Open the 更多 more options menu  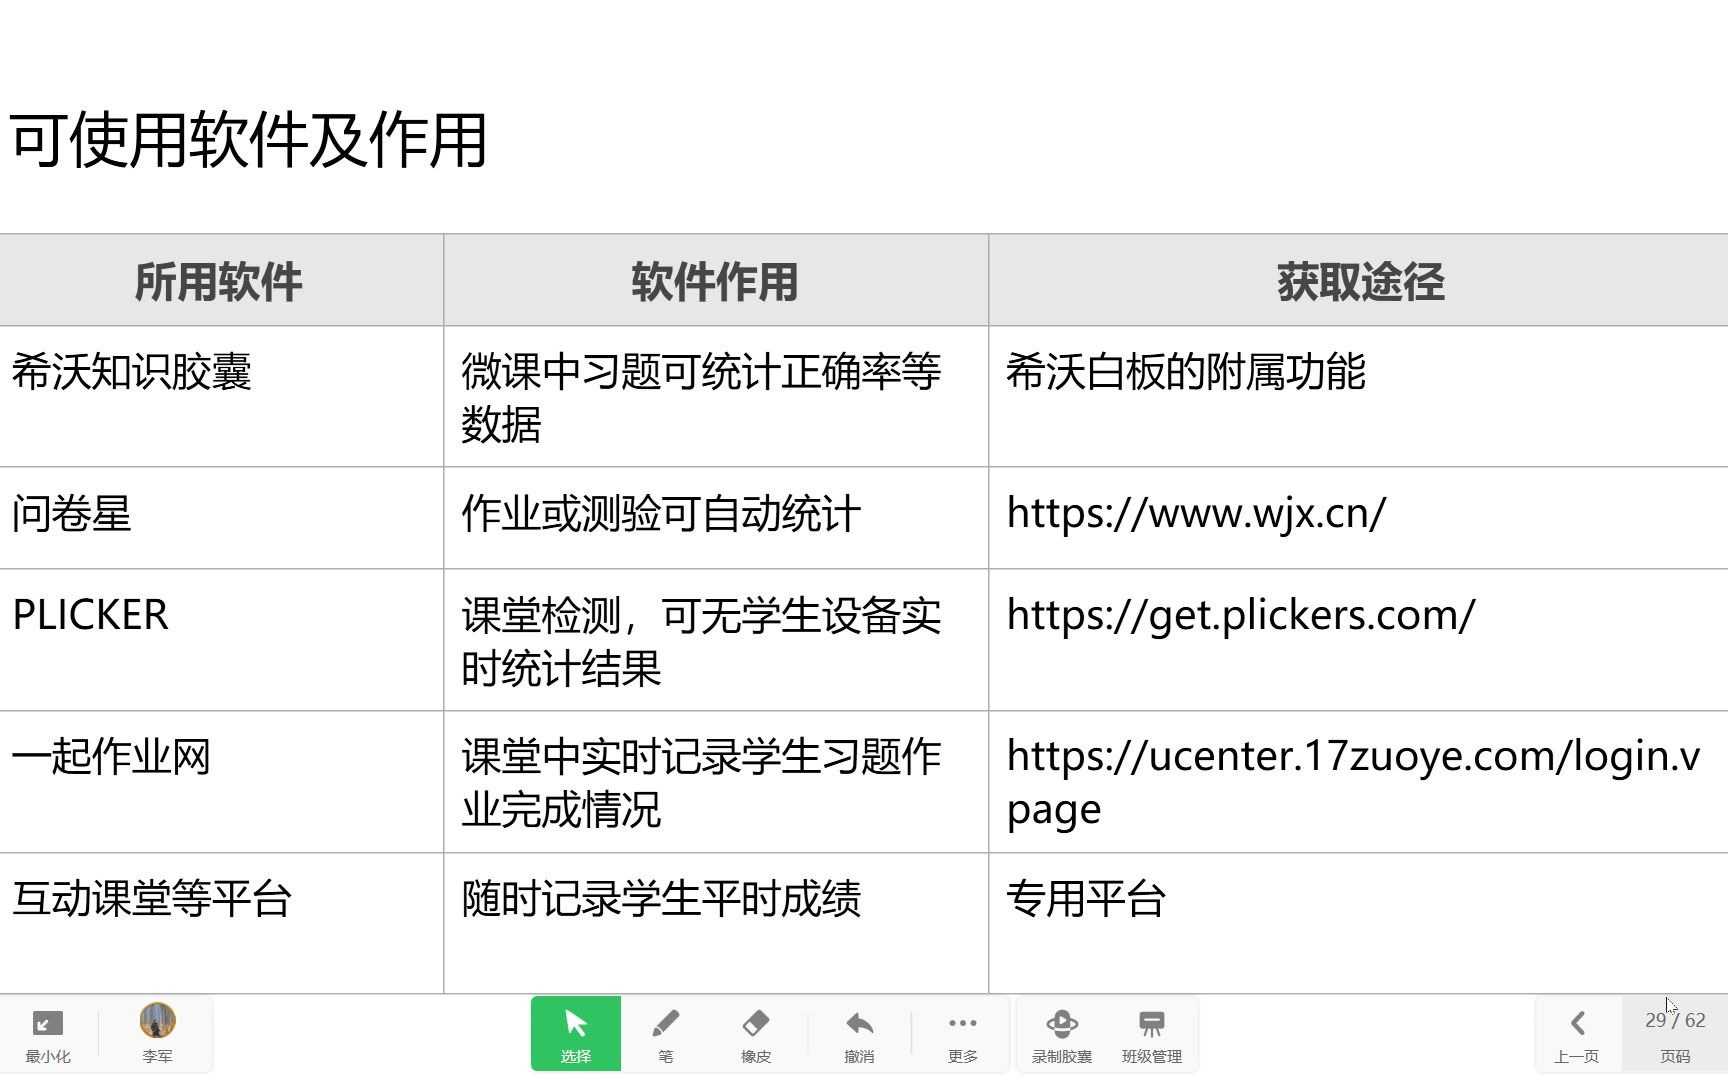963,1034
